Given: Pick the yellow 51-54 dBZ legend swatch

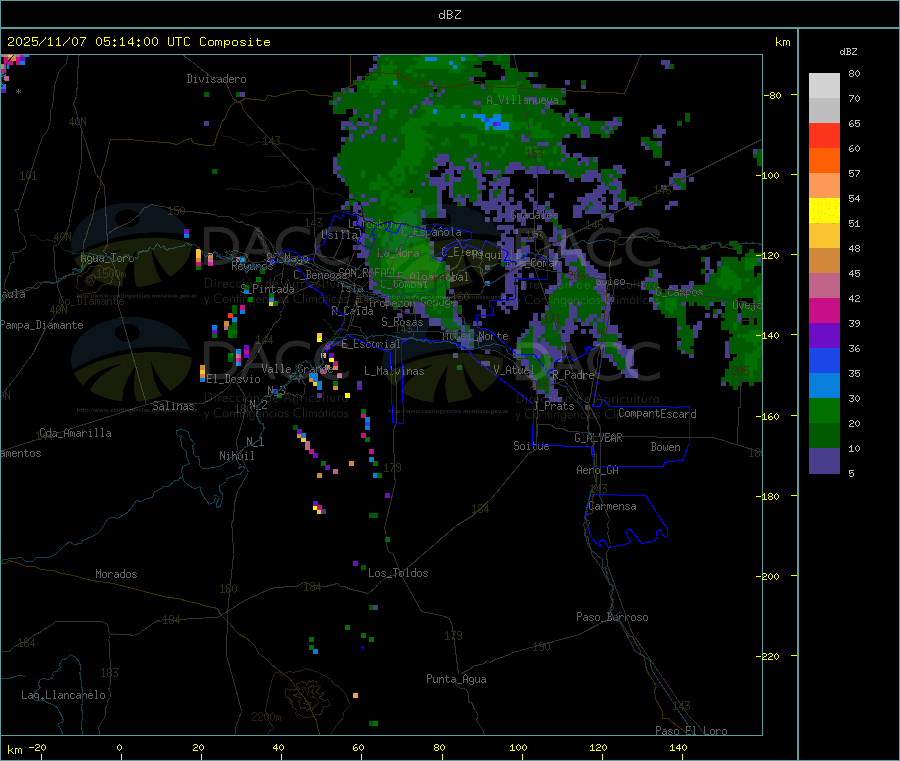Looking at the screenshot, I should tap(824, 211).
